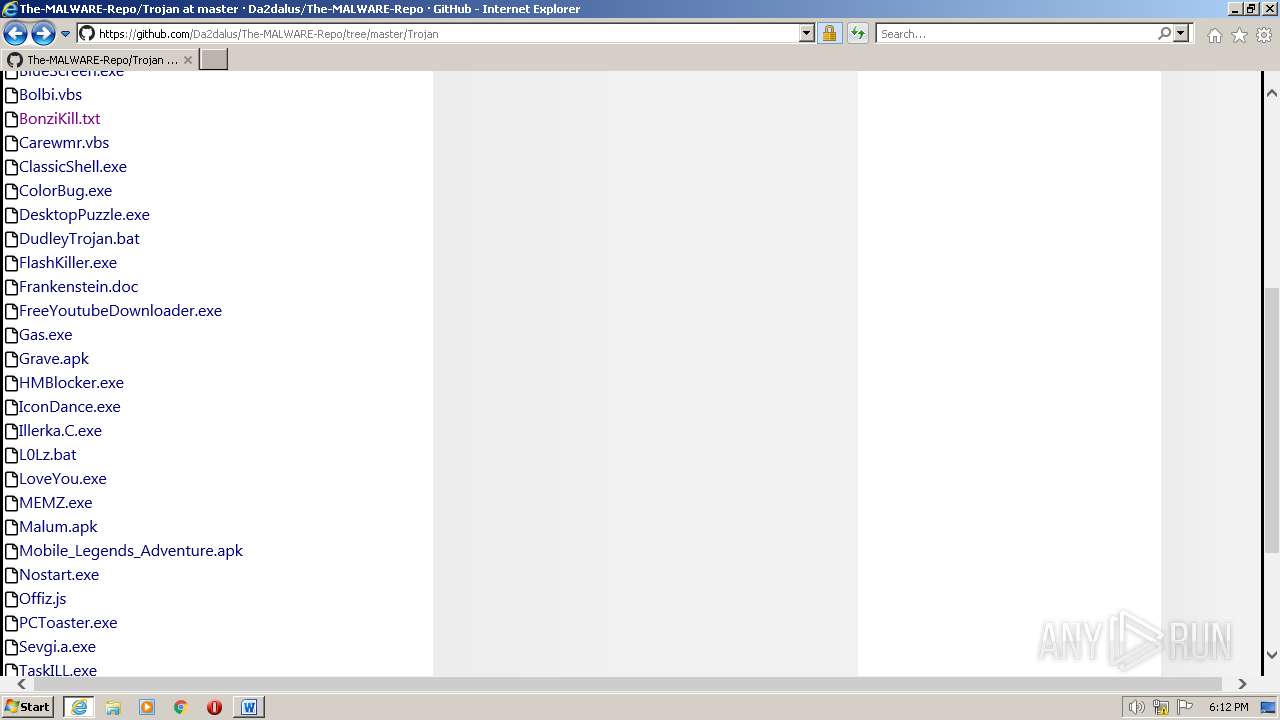Go back with the browser Back arrow
The height and width of the screenshot is (720, 1280).
coord(15,33)
